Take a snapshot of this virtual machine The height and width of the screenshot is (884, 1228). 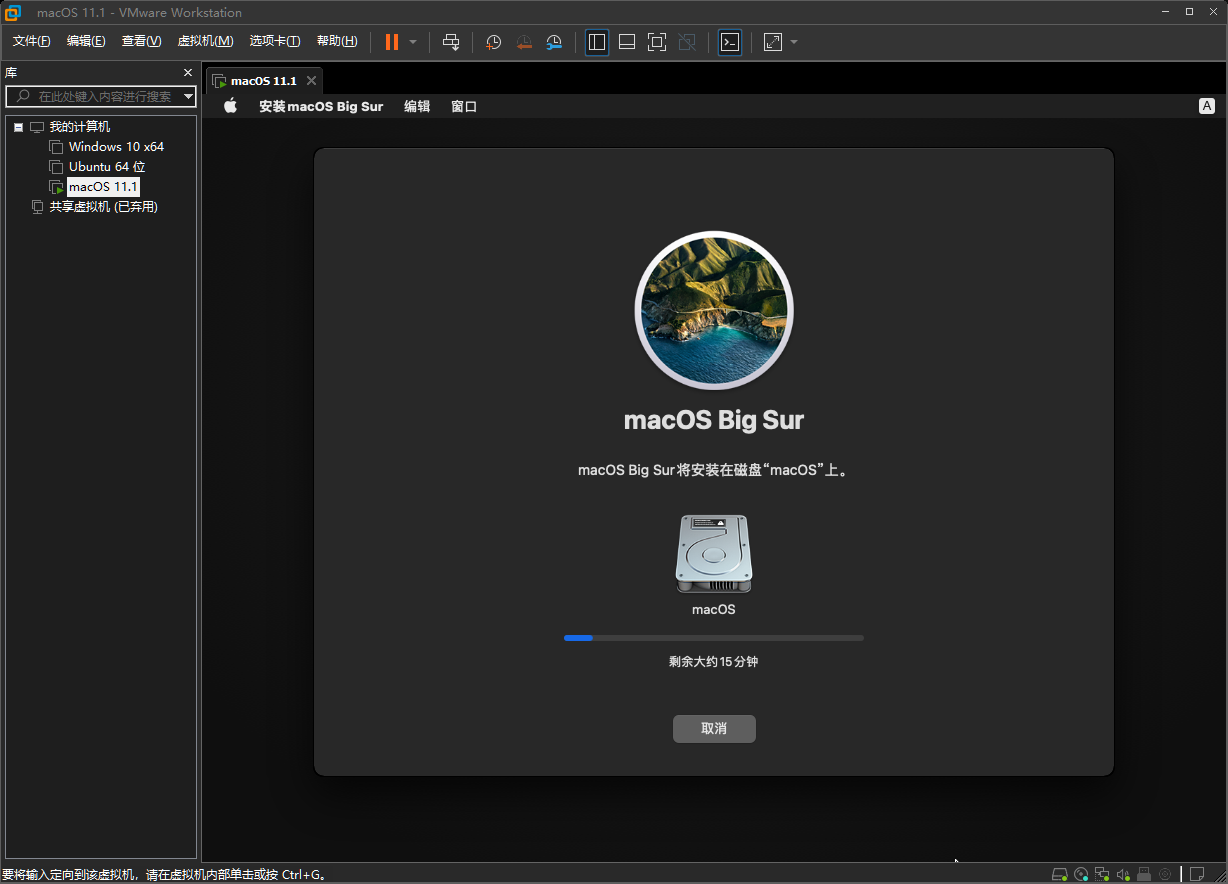493,42
